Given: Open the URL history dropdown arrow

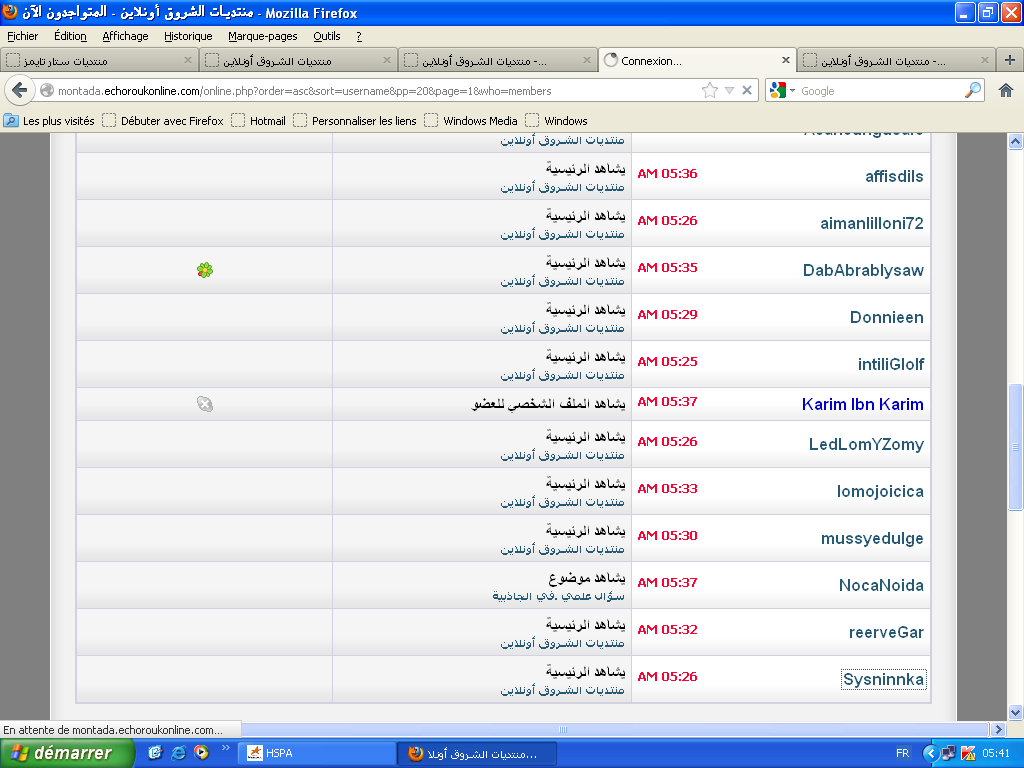Looking at the screenshot, I should [x=729, y=91].
